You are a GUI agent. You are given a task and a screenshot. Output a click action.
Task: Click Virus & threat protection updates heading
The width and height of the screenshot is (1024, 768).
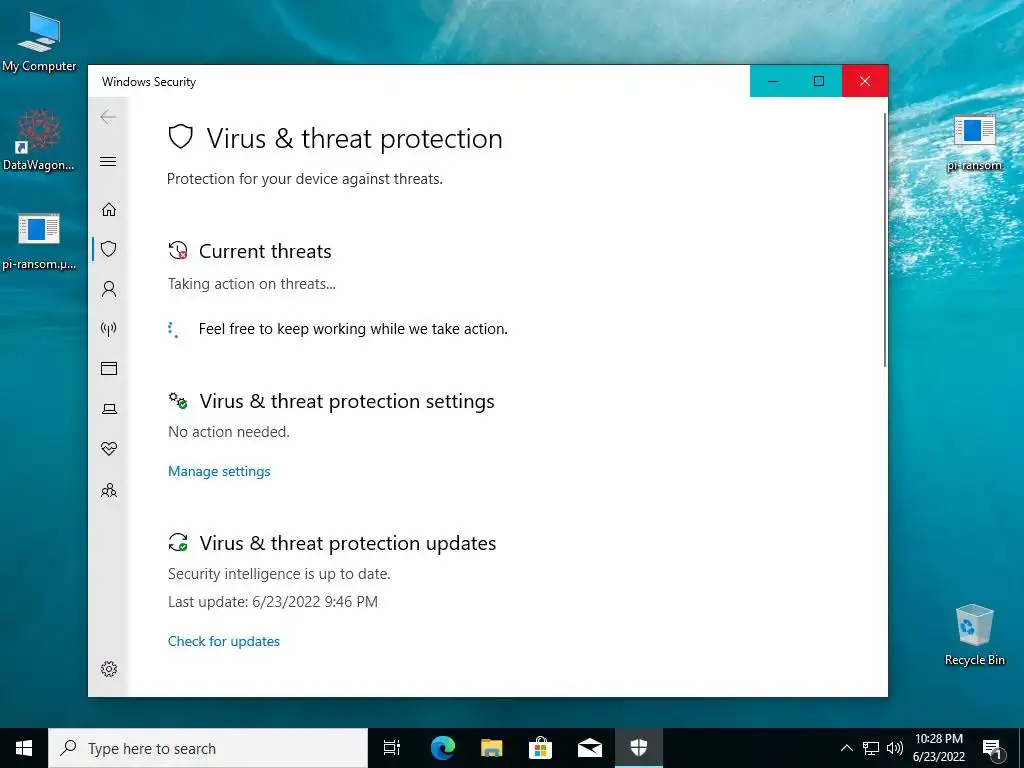click(347, 543)
